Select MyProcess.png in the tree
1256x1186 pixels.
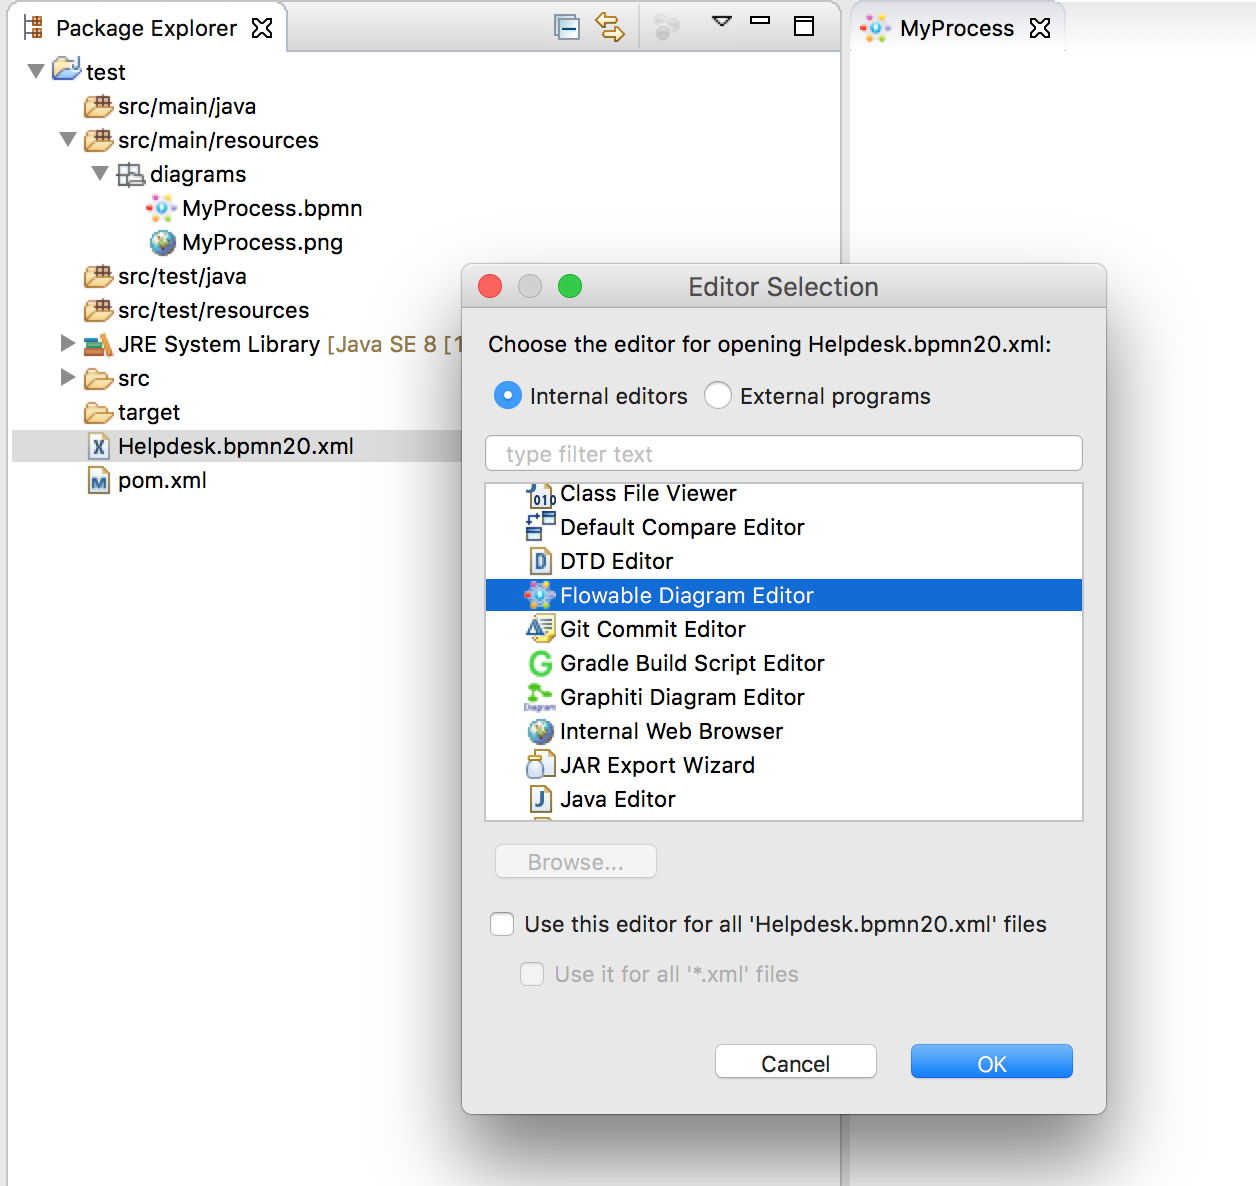(262, 242)
